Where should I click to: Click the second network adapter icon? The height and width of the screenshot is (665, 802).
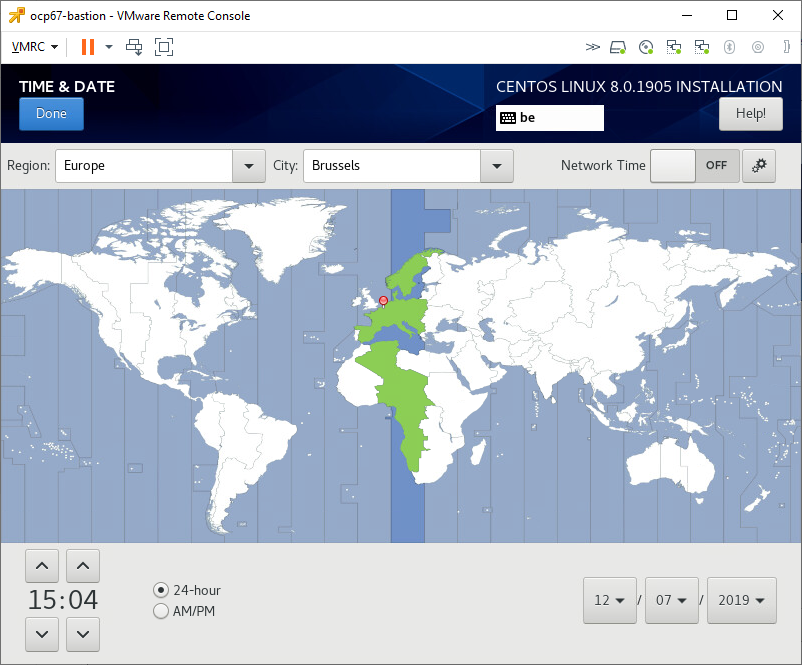(x=702, y=47)
